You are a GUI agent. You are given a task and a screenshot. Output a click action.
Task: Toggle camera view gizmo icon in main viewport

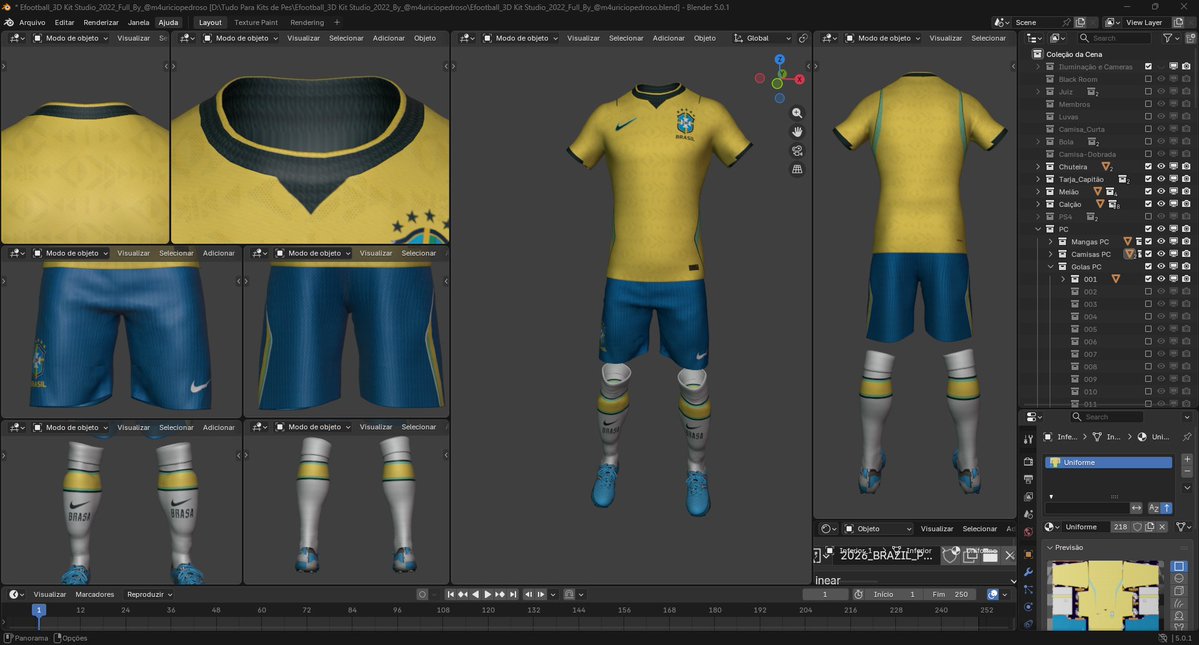pos(797,151)
